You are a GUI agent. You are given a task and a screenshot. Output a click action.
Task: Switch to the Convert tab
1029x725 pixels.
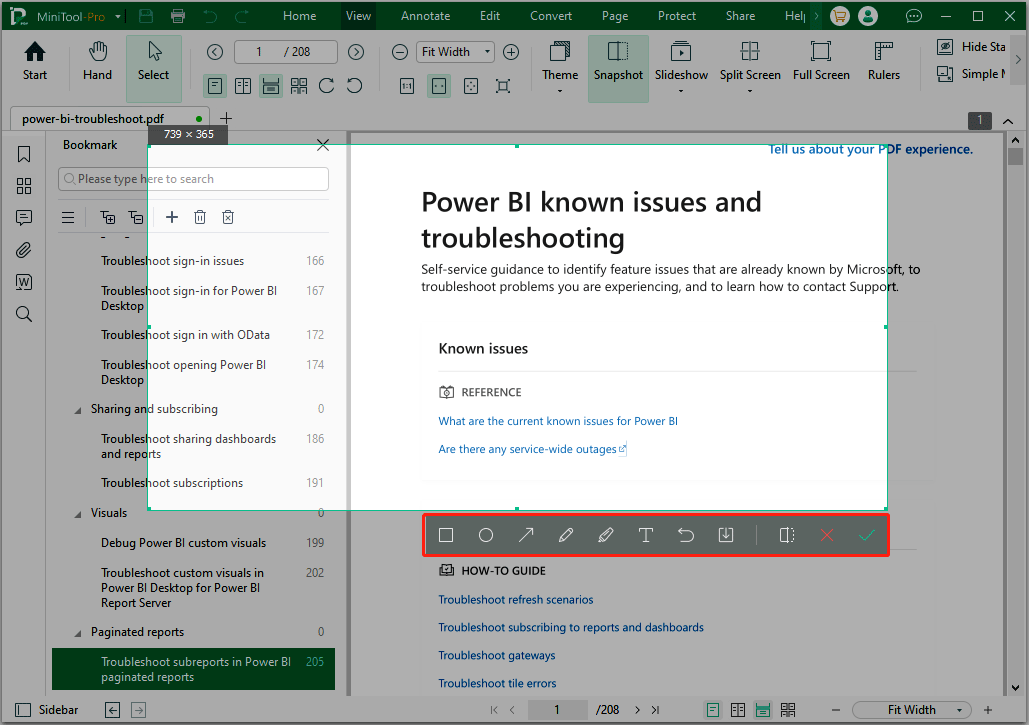[x=551, y=16]
